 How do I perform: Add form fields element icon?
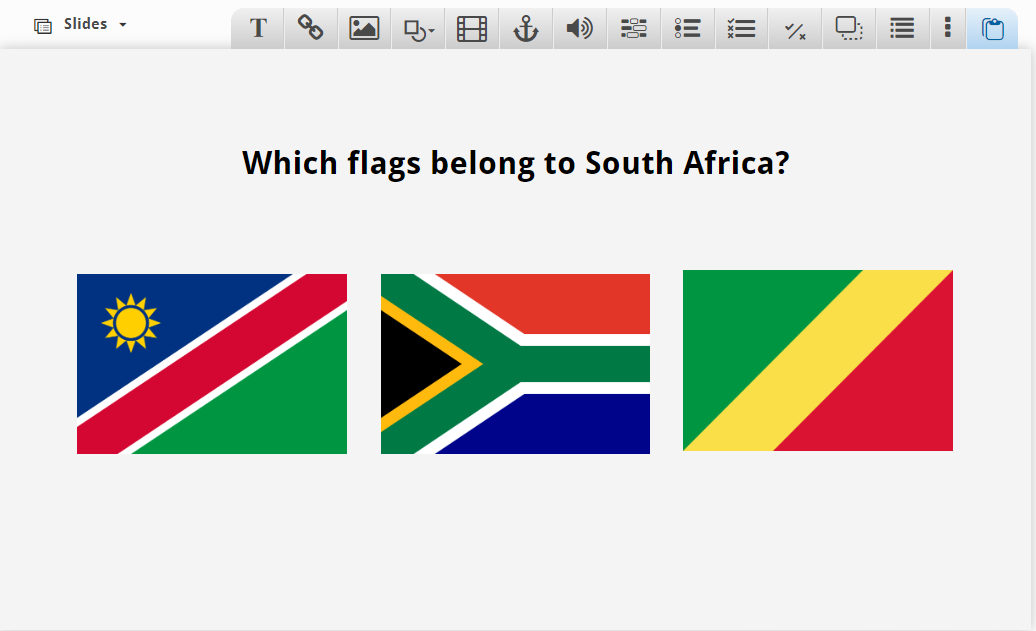634,28
